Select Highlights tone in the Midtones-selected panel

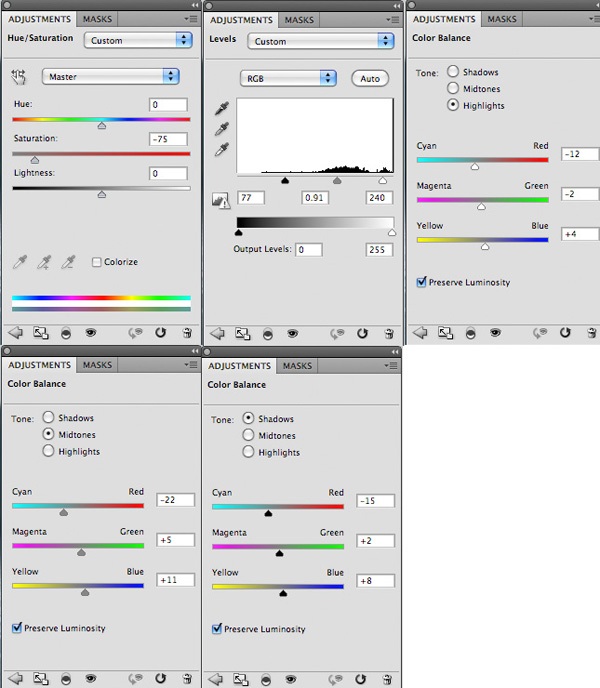48,451
